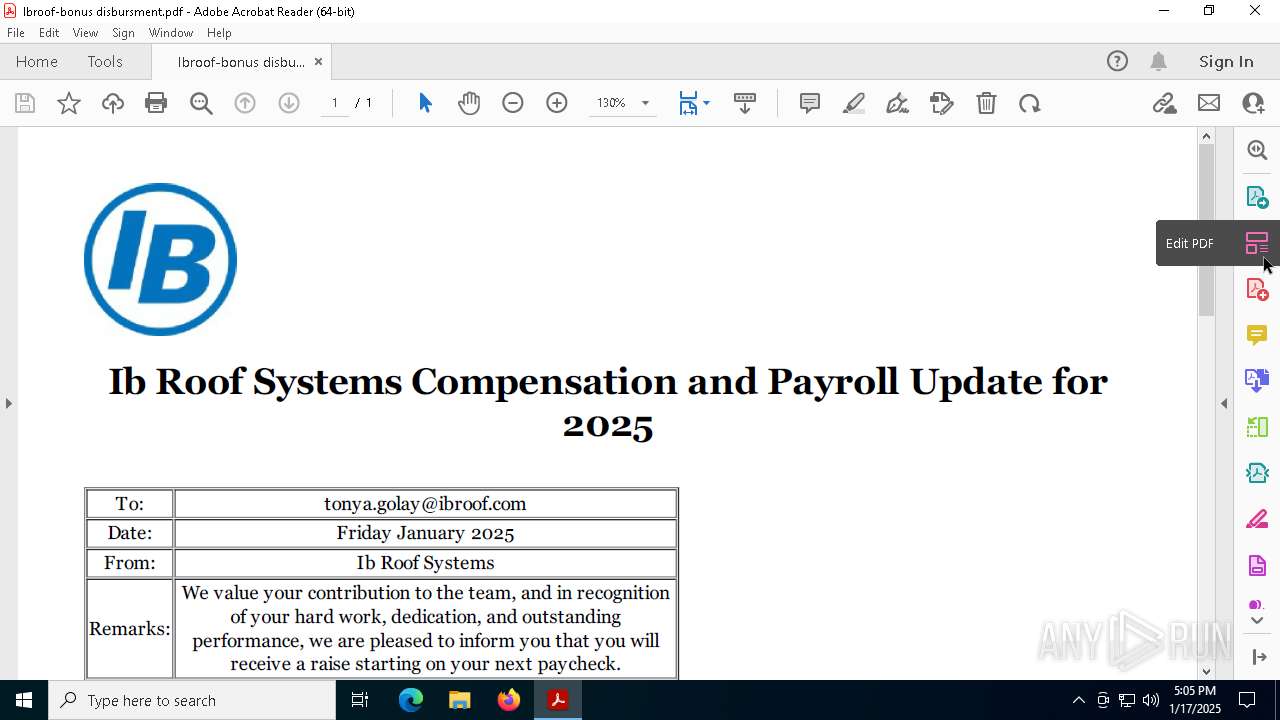Open the Window menu

171,33
